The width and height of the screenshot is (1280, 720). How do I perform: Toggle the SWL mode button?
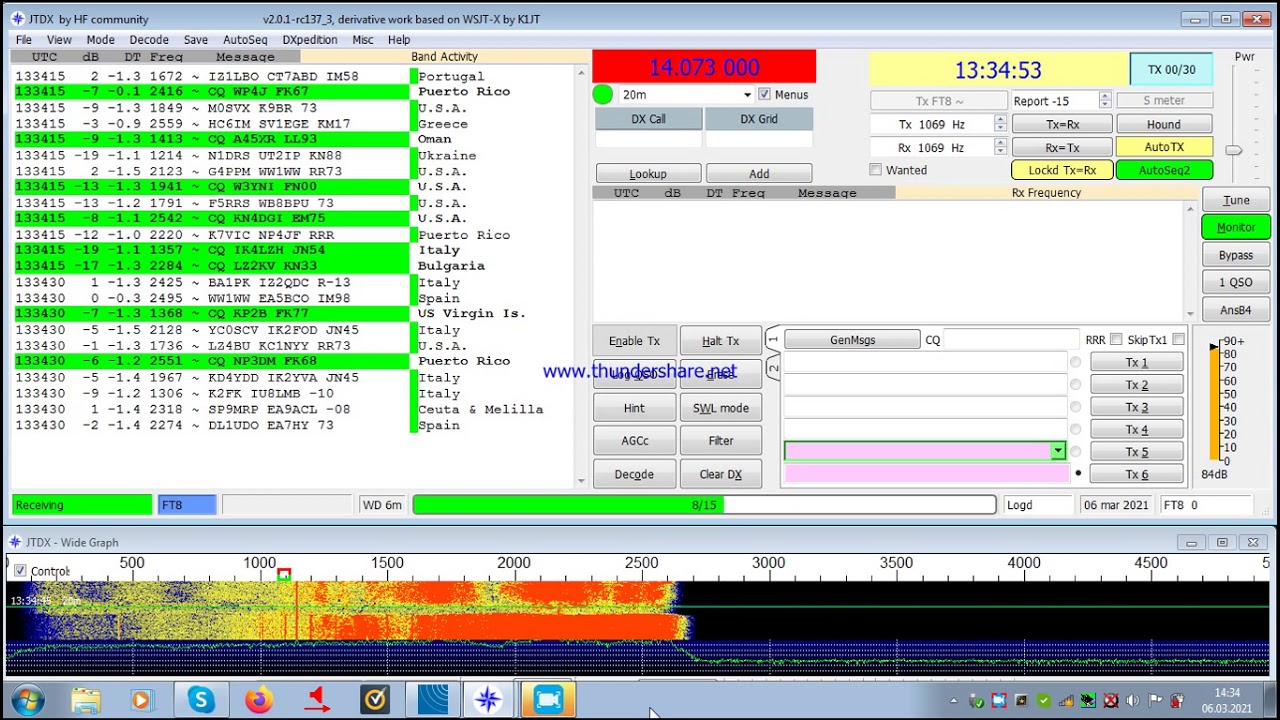[x=720, y=408]
